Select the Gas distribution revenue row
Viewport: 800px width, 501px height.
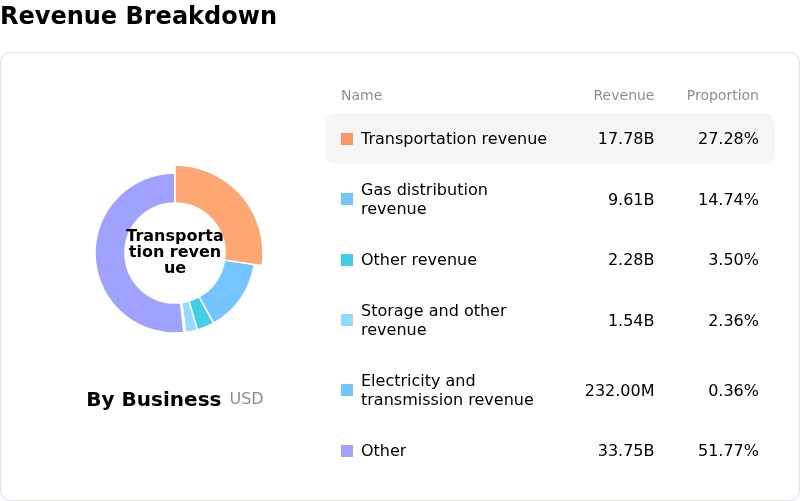point(550,199)
